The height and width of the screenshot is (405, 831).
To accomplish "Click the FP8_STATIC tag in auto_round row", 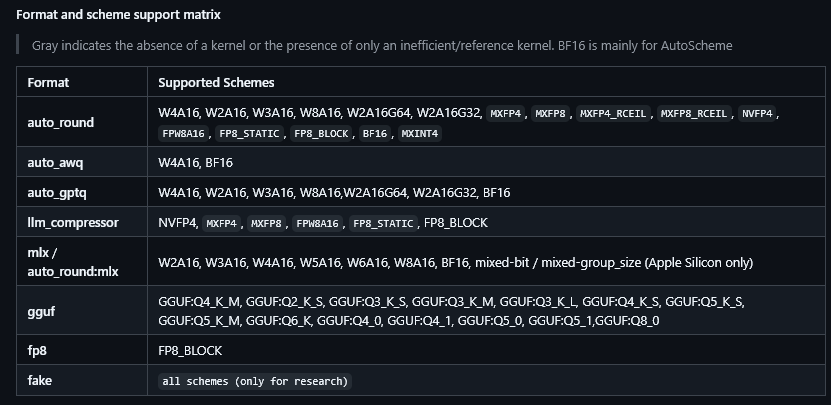I will click(x=249, y=134).
